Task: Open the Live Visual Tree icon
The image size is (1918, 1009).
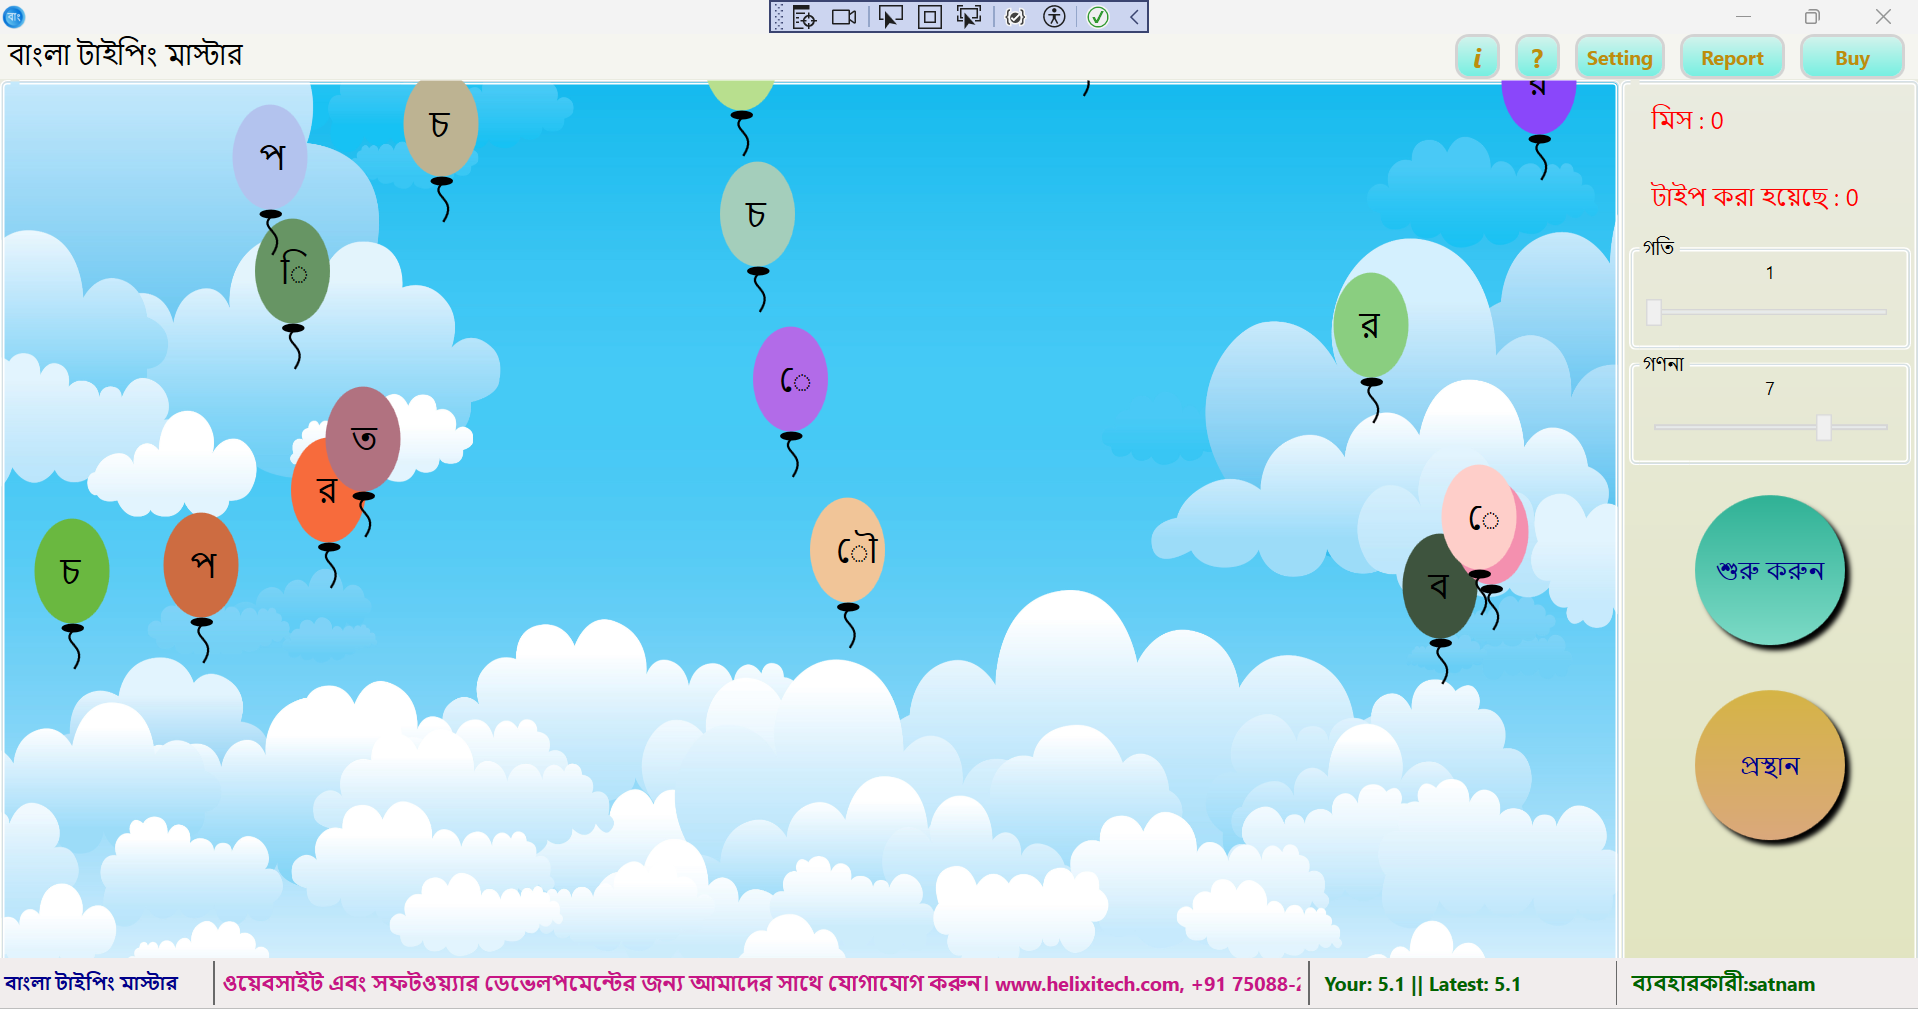Action: 804,17
